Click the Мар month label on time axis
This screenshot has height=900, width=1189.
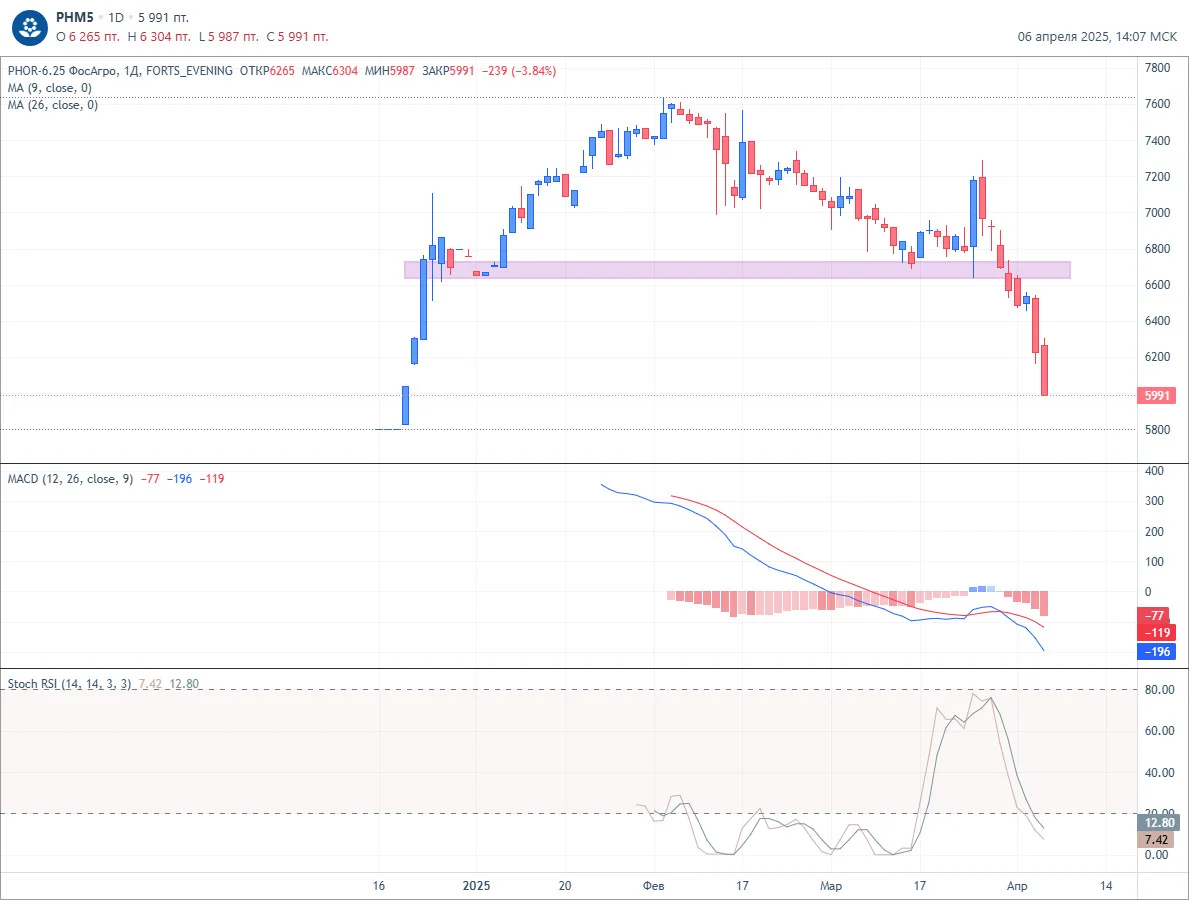pos(831,886)
